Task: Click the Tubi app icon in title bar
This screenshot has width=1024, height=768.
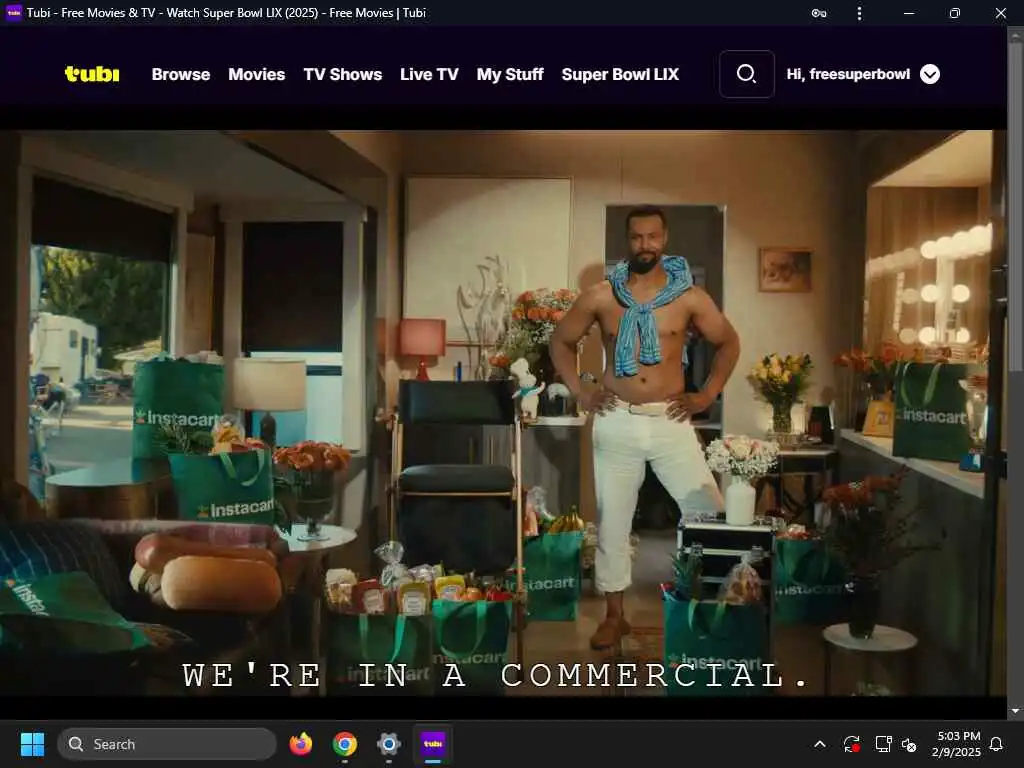Action: coord(14,12)
